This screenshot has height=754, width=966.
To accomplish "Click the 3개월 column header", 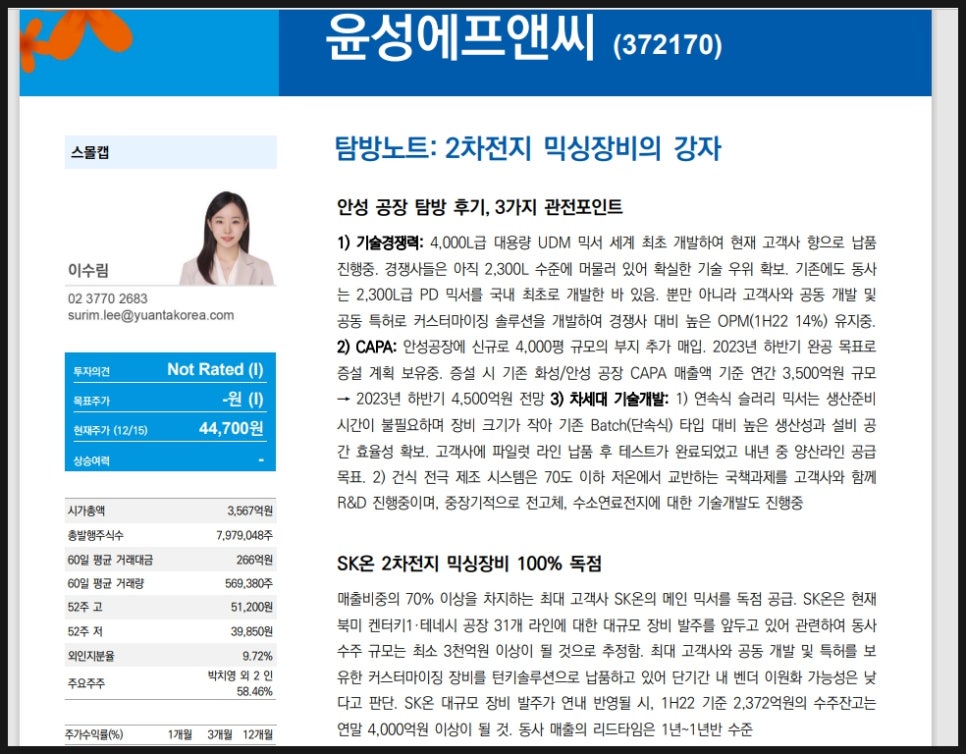I will point(220,734).
